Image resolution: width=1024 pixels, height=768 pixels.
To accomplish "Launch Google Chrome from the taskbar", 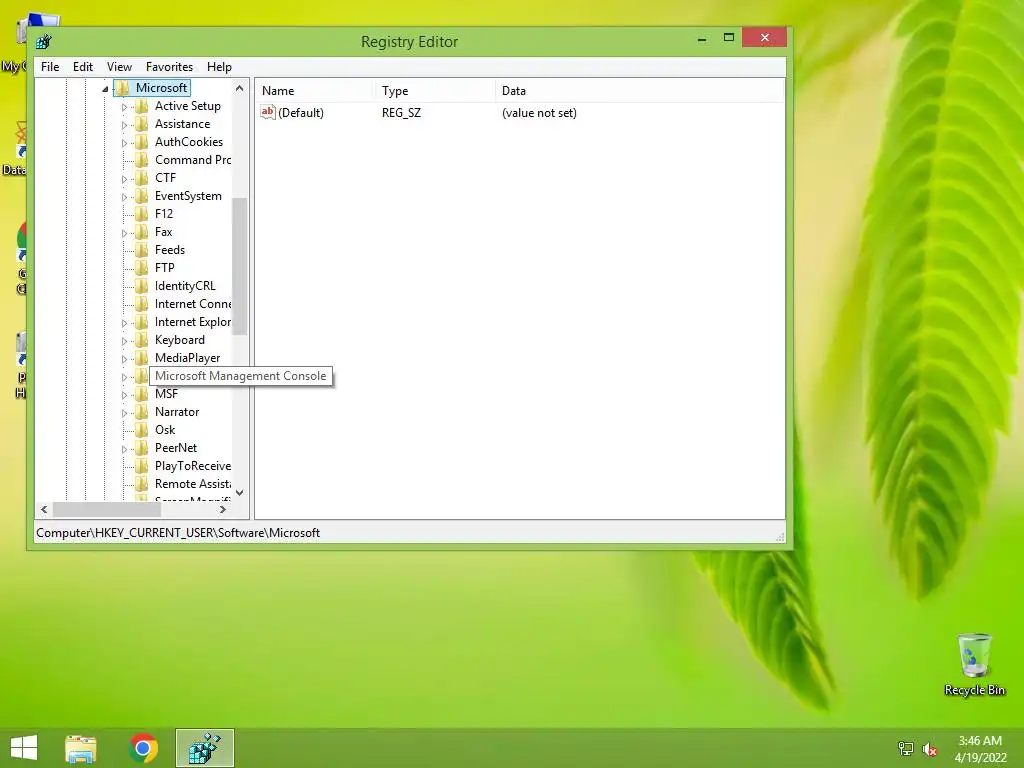I will 143,748.
